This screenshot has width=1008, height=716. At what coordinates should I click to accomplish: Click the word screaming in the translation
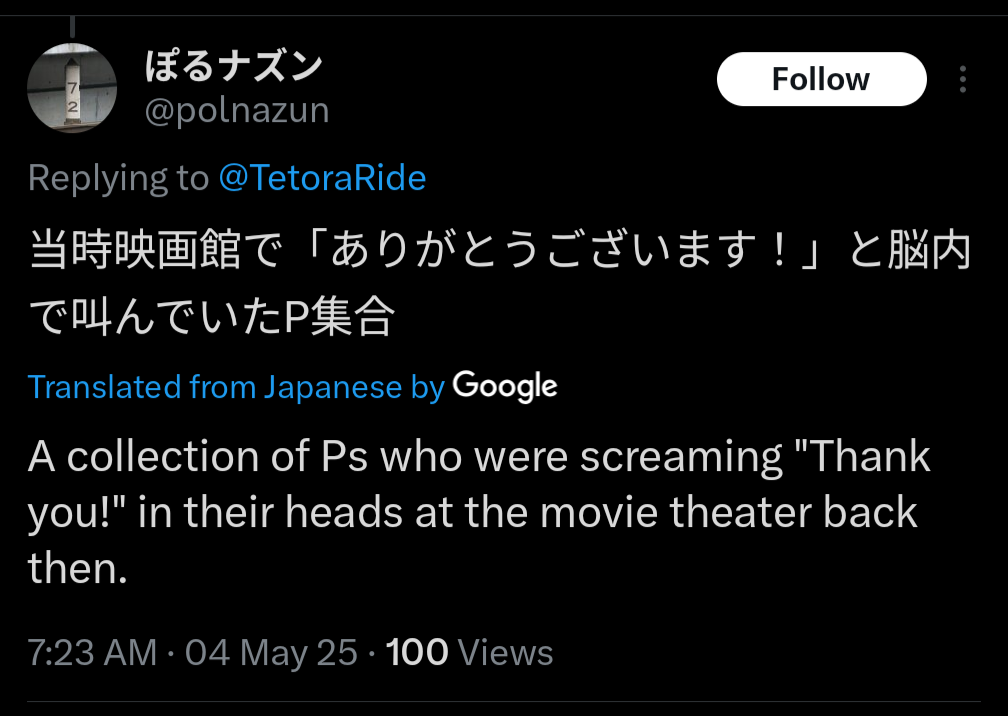(x=681, y=458)
